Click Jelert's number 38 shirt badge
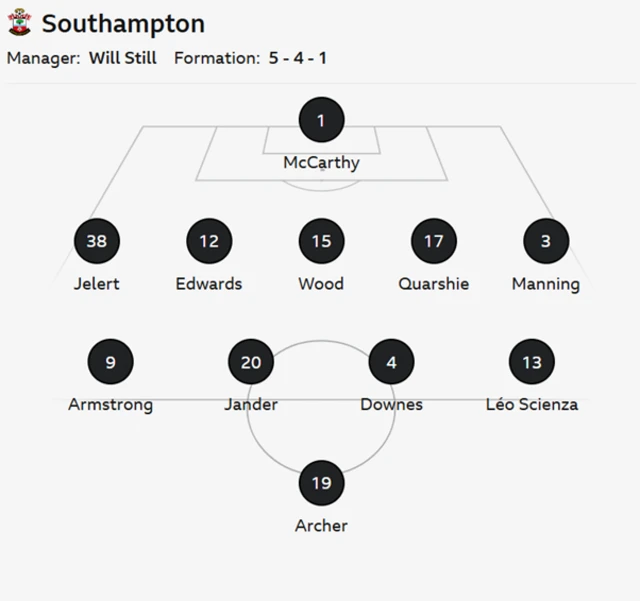640x601 pixels. 97,241
